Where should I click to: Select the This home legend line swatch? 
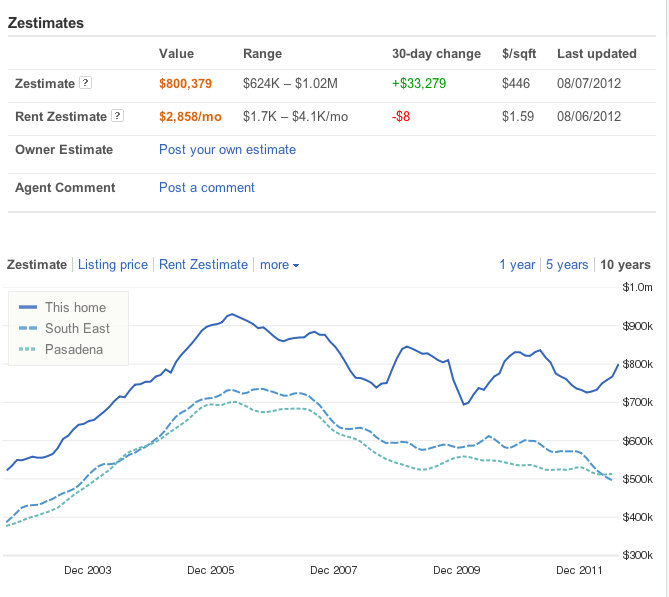[28, 307]
